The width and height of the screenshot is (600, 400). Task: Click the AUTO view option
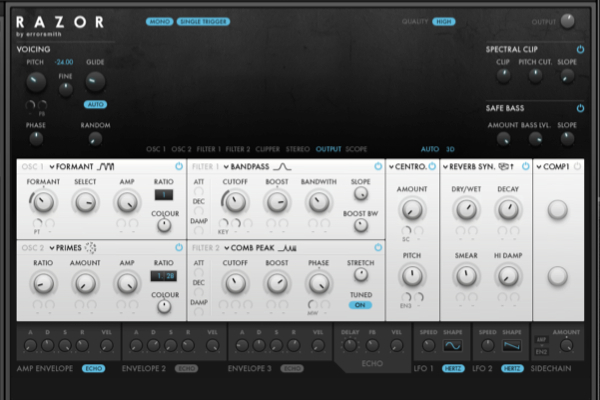pos(430,149)
